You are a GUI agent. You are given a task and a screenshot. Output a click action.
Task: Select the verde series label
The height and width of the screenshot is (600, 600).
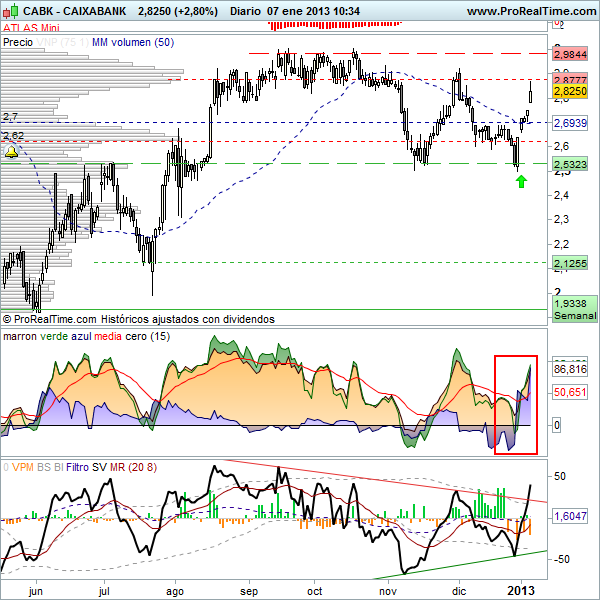[54, 336]
